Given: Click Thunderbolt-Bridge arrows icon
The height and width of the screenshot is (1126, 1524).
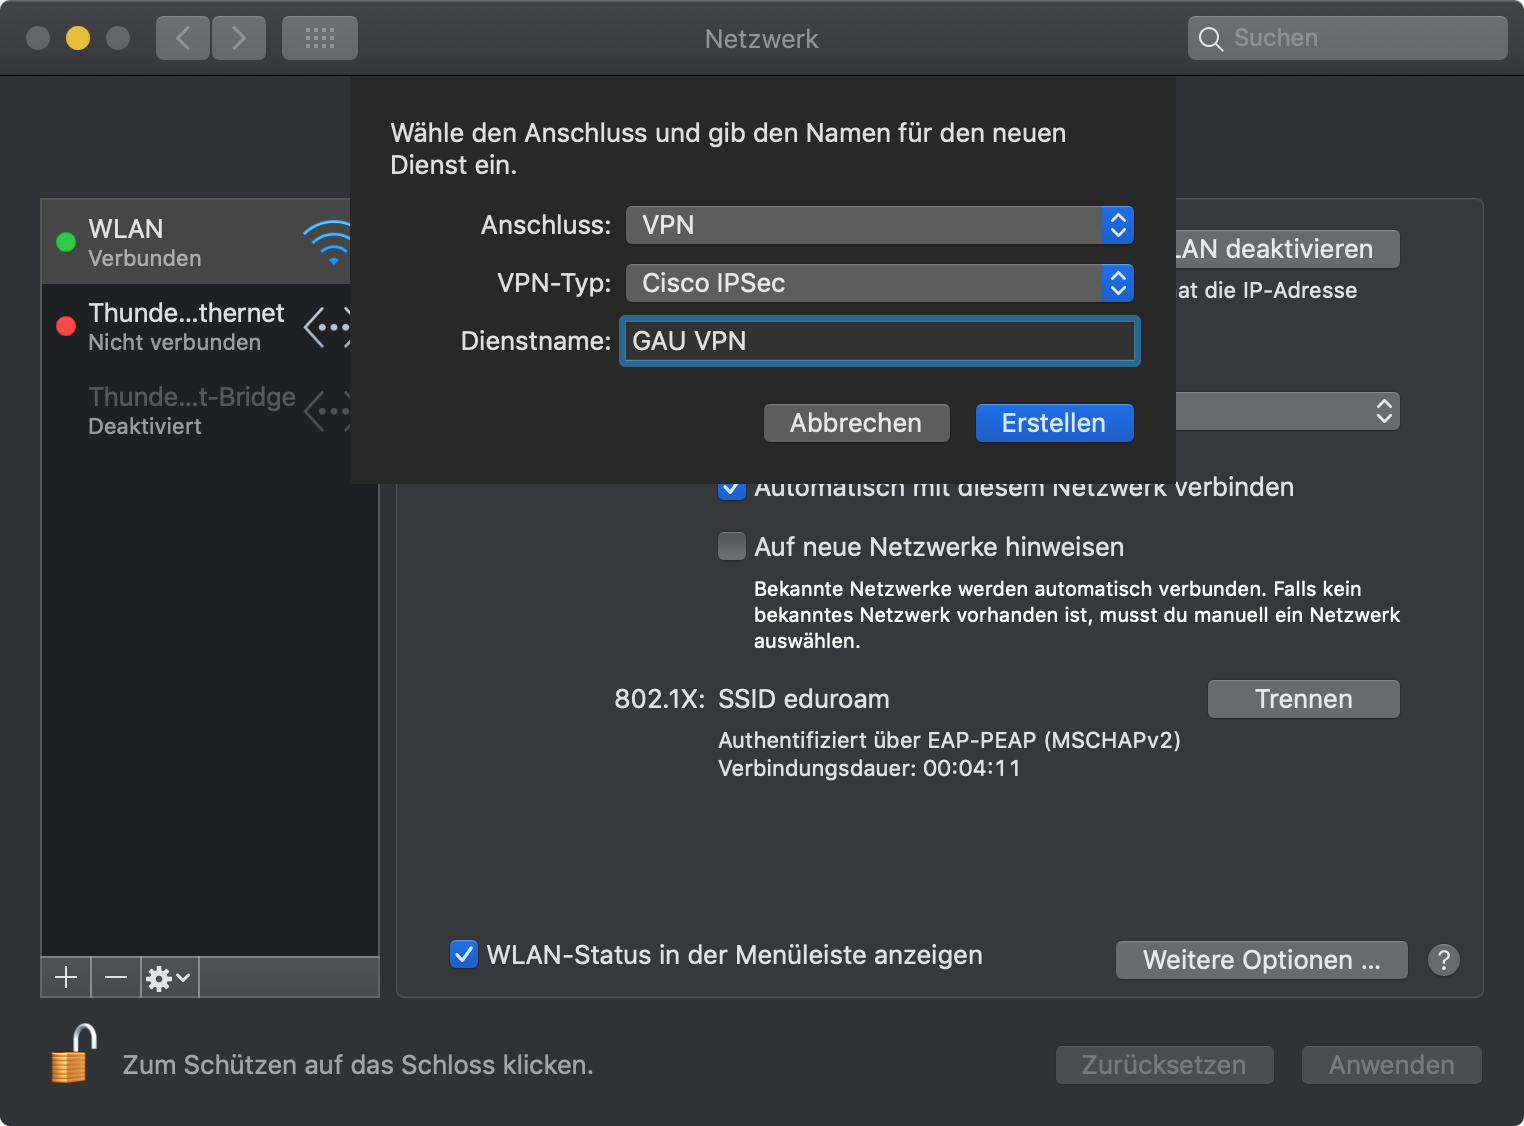Looking at the screenshot, I should pyautogui.click(x=327, y=411).
